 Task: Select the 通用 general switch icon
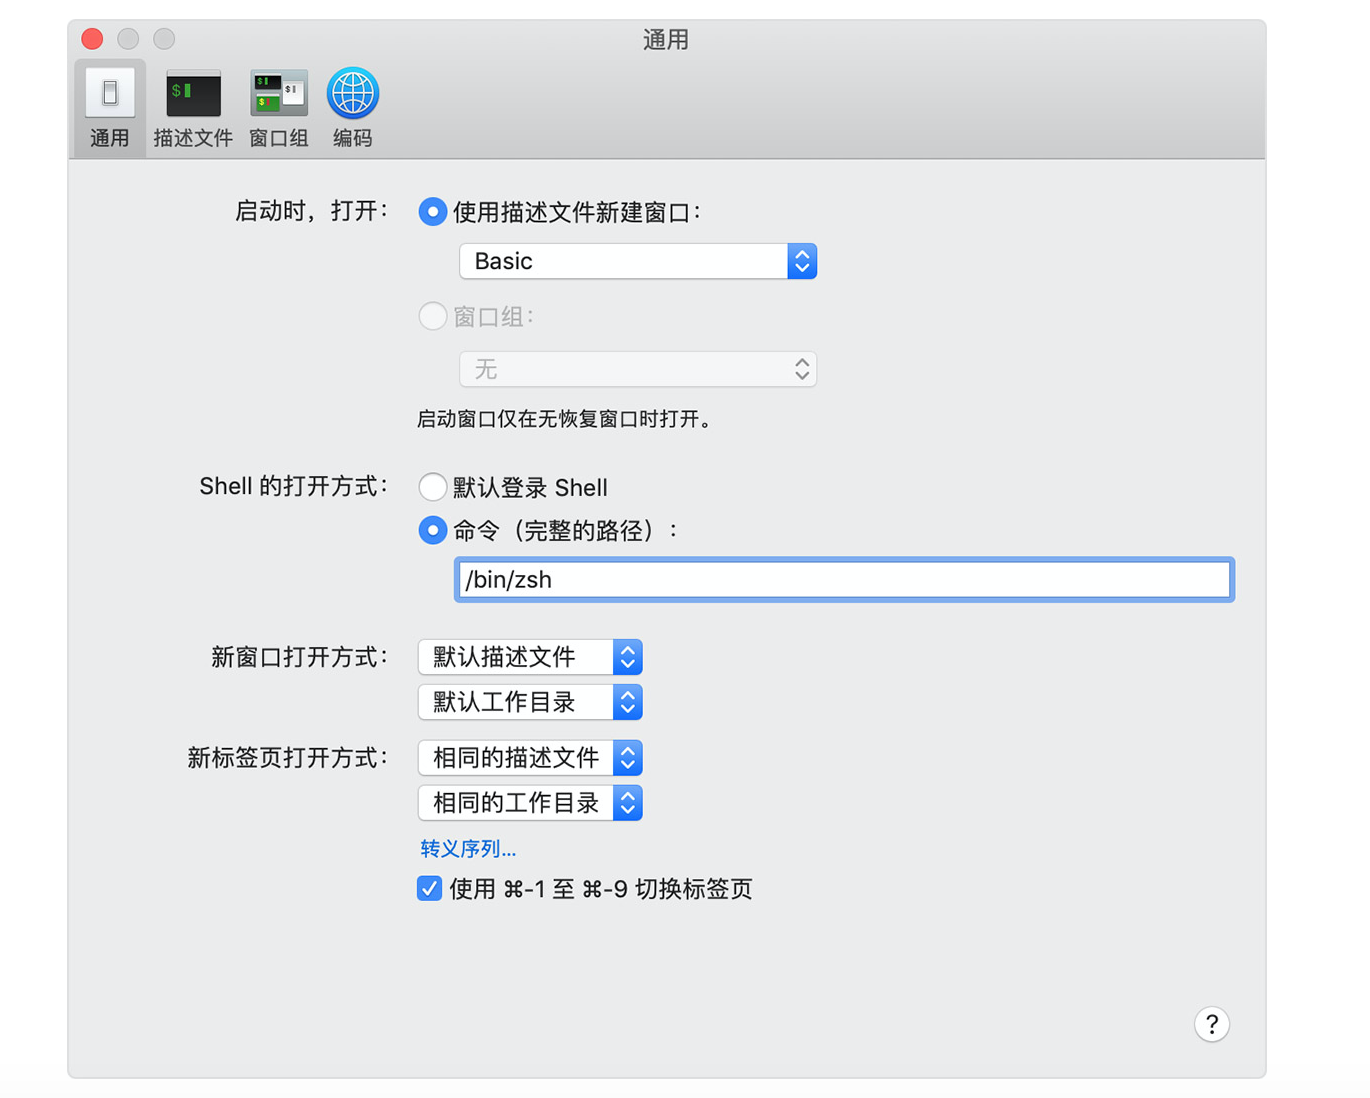(110, 94)
